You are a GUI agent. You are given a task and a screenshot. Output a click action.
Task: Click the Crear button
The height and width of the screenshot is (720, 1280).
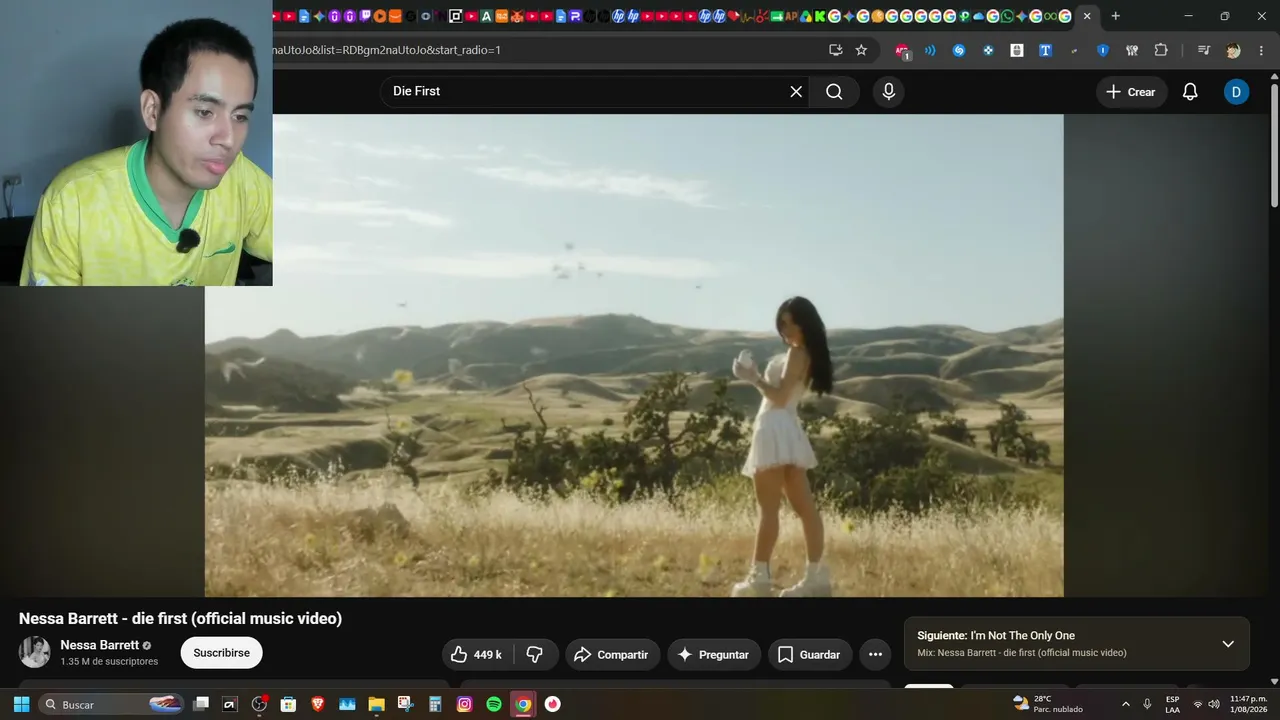point(1131,92)
